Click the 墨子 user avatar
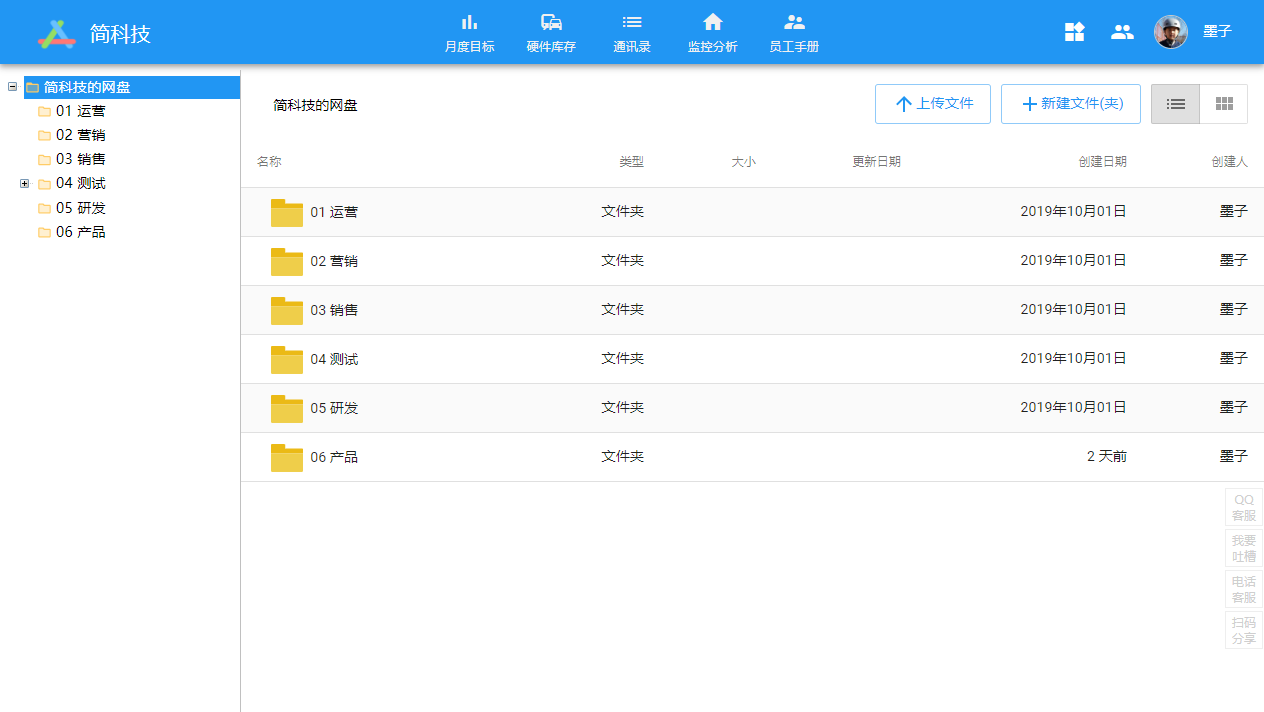Image resolution: width=1264 pixels, height=712 pixels. [1170, 32]
